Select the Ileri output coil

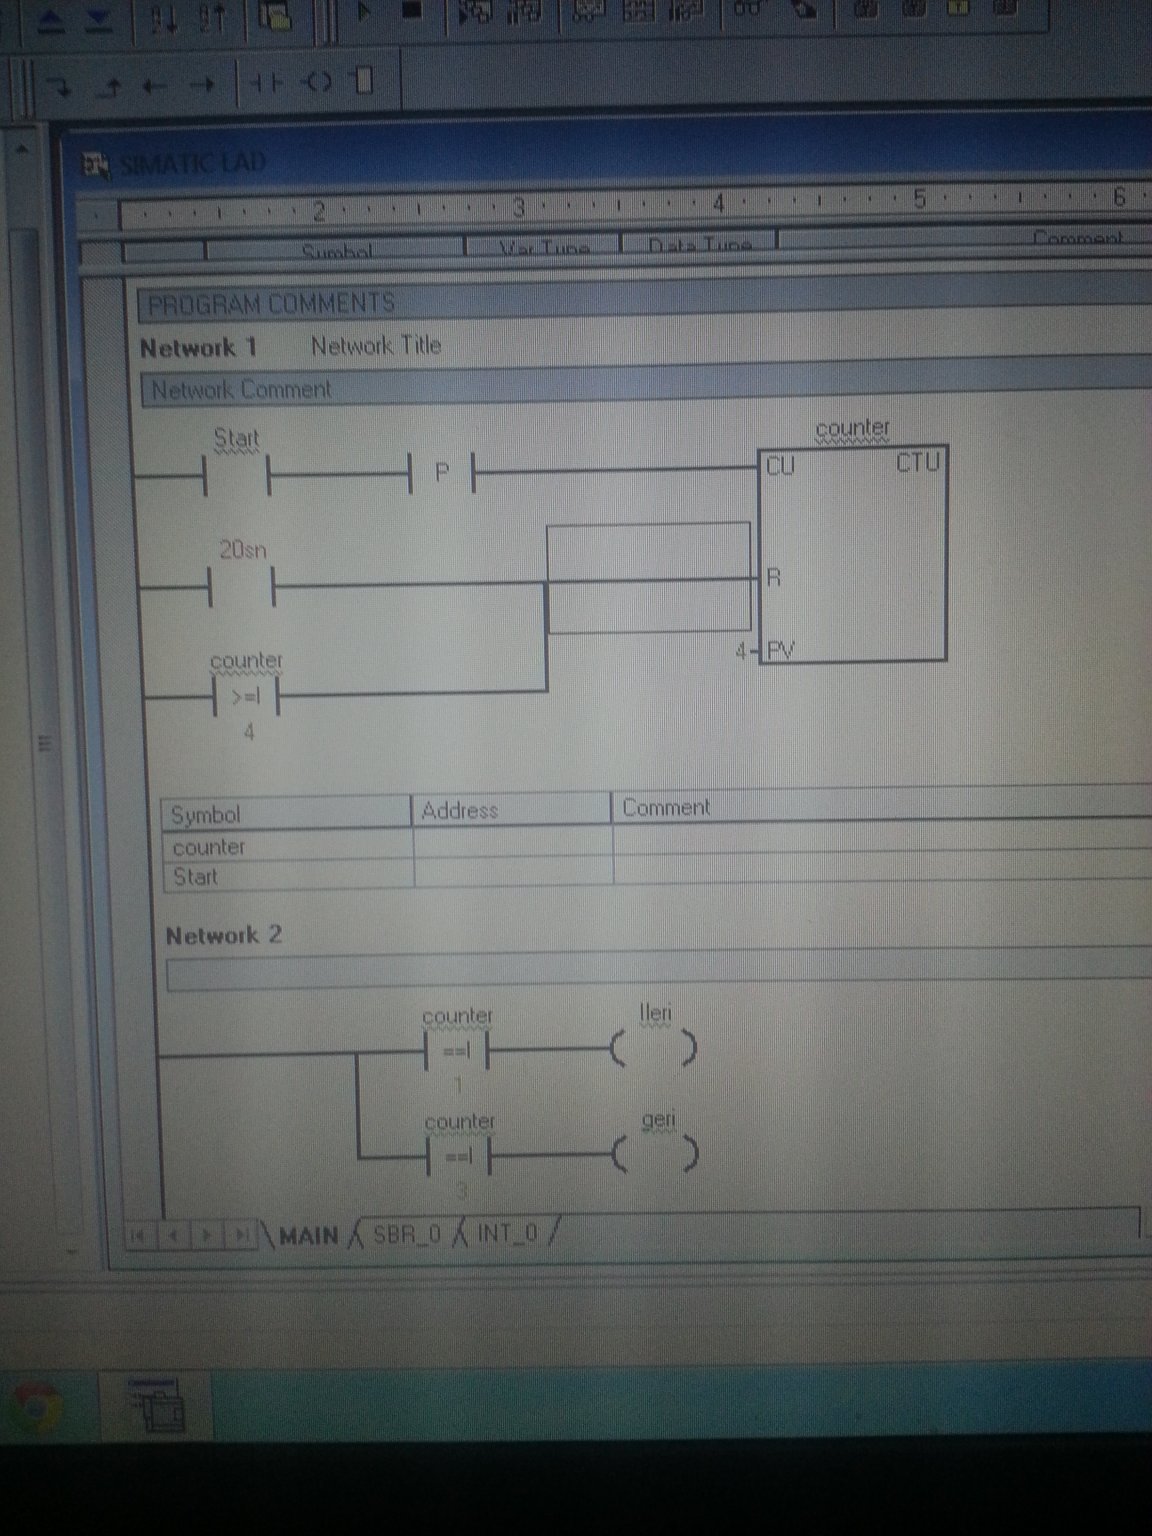[x=654, y=1048]
